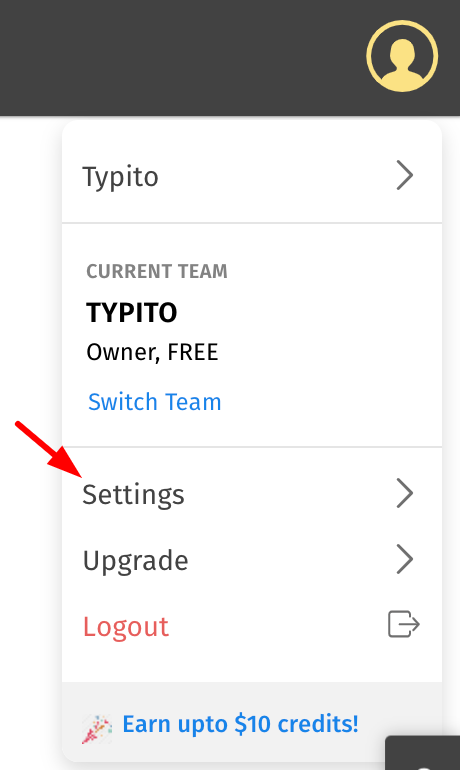
Task: Click the red arrow pointing at Settings
Action: click(x=48, y=449)
